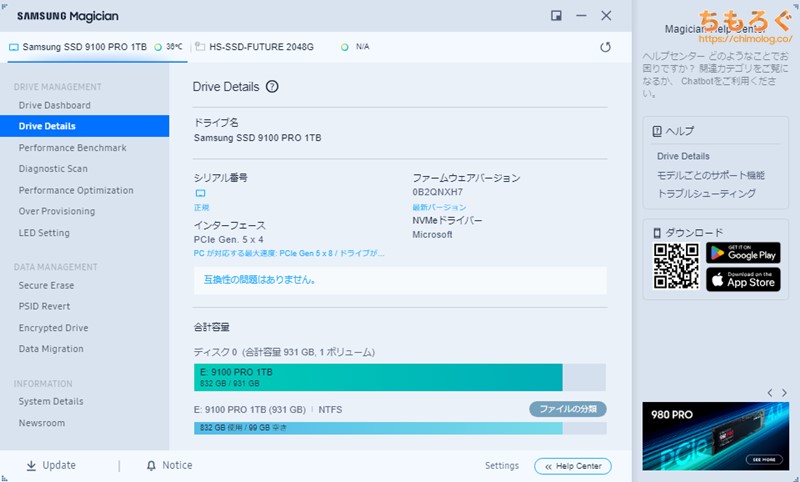The image size is (800, 482).
Task: Click the ダウンロード phone icon
Action: point(657,233)
